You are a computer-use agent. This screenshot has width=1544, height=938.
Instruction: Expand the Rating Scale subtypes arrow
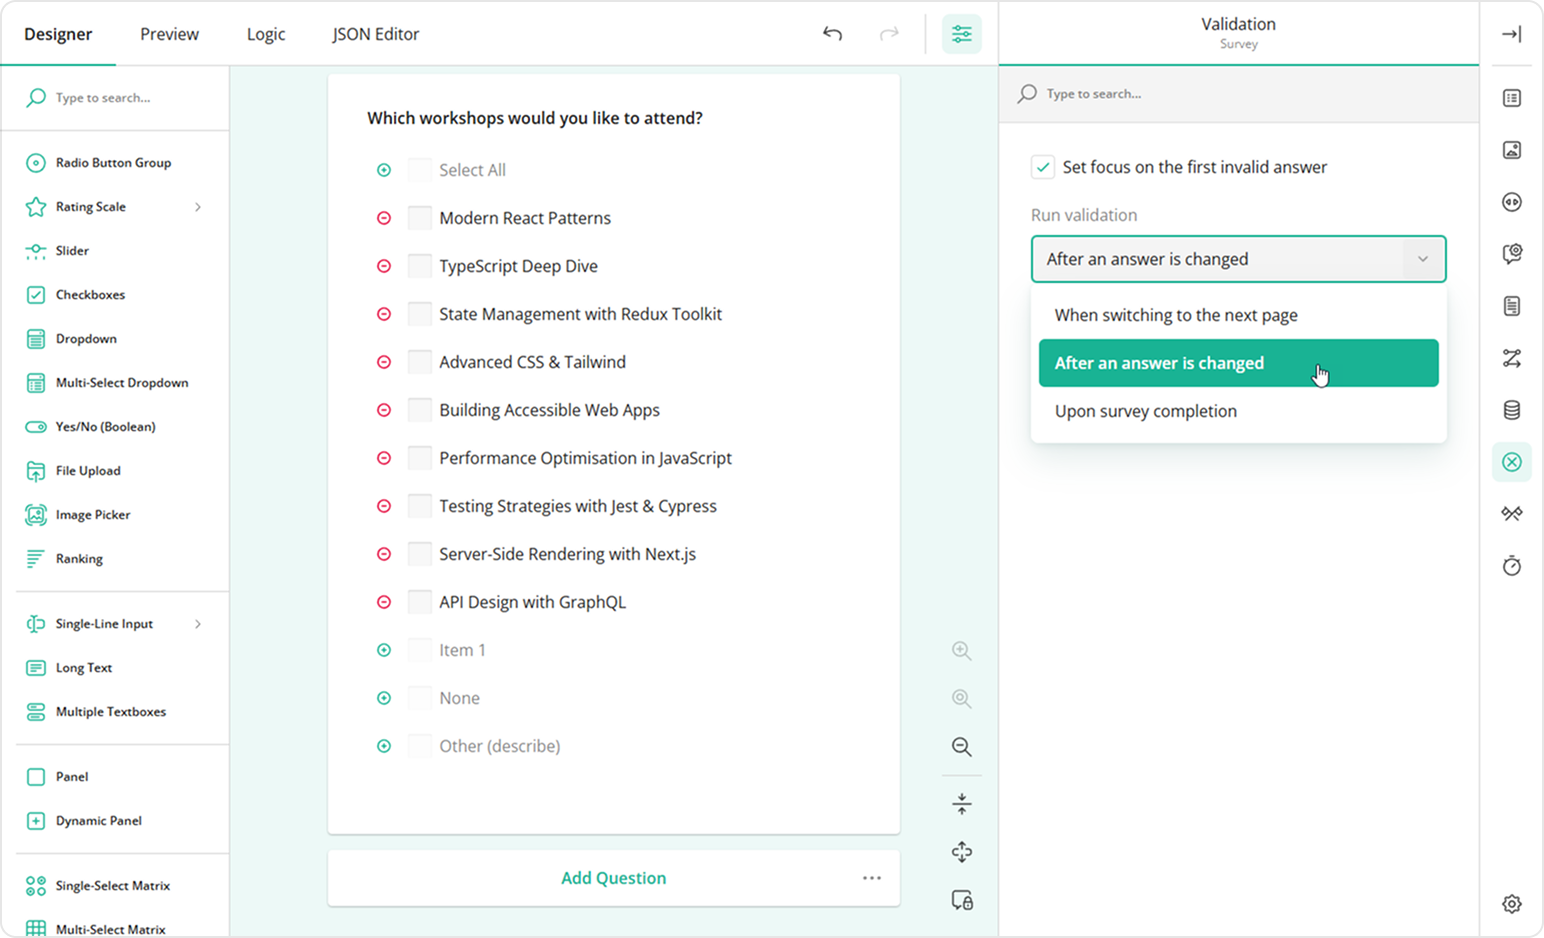coord(198,207)
